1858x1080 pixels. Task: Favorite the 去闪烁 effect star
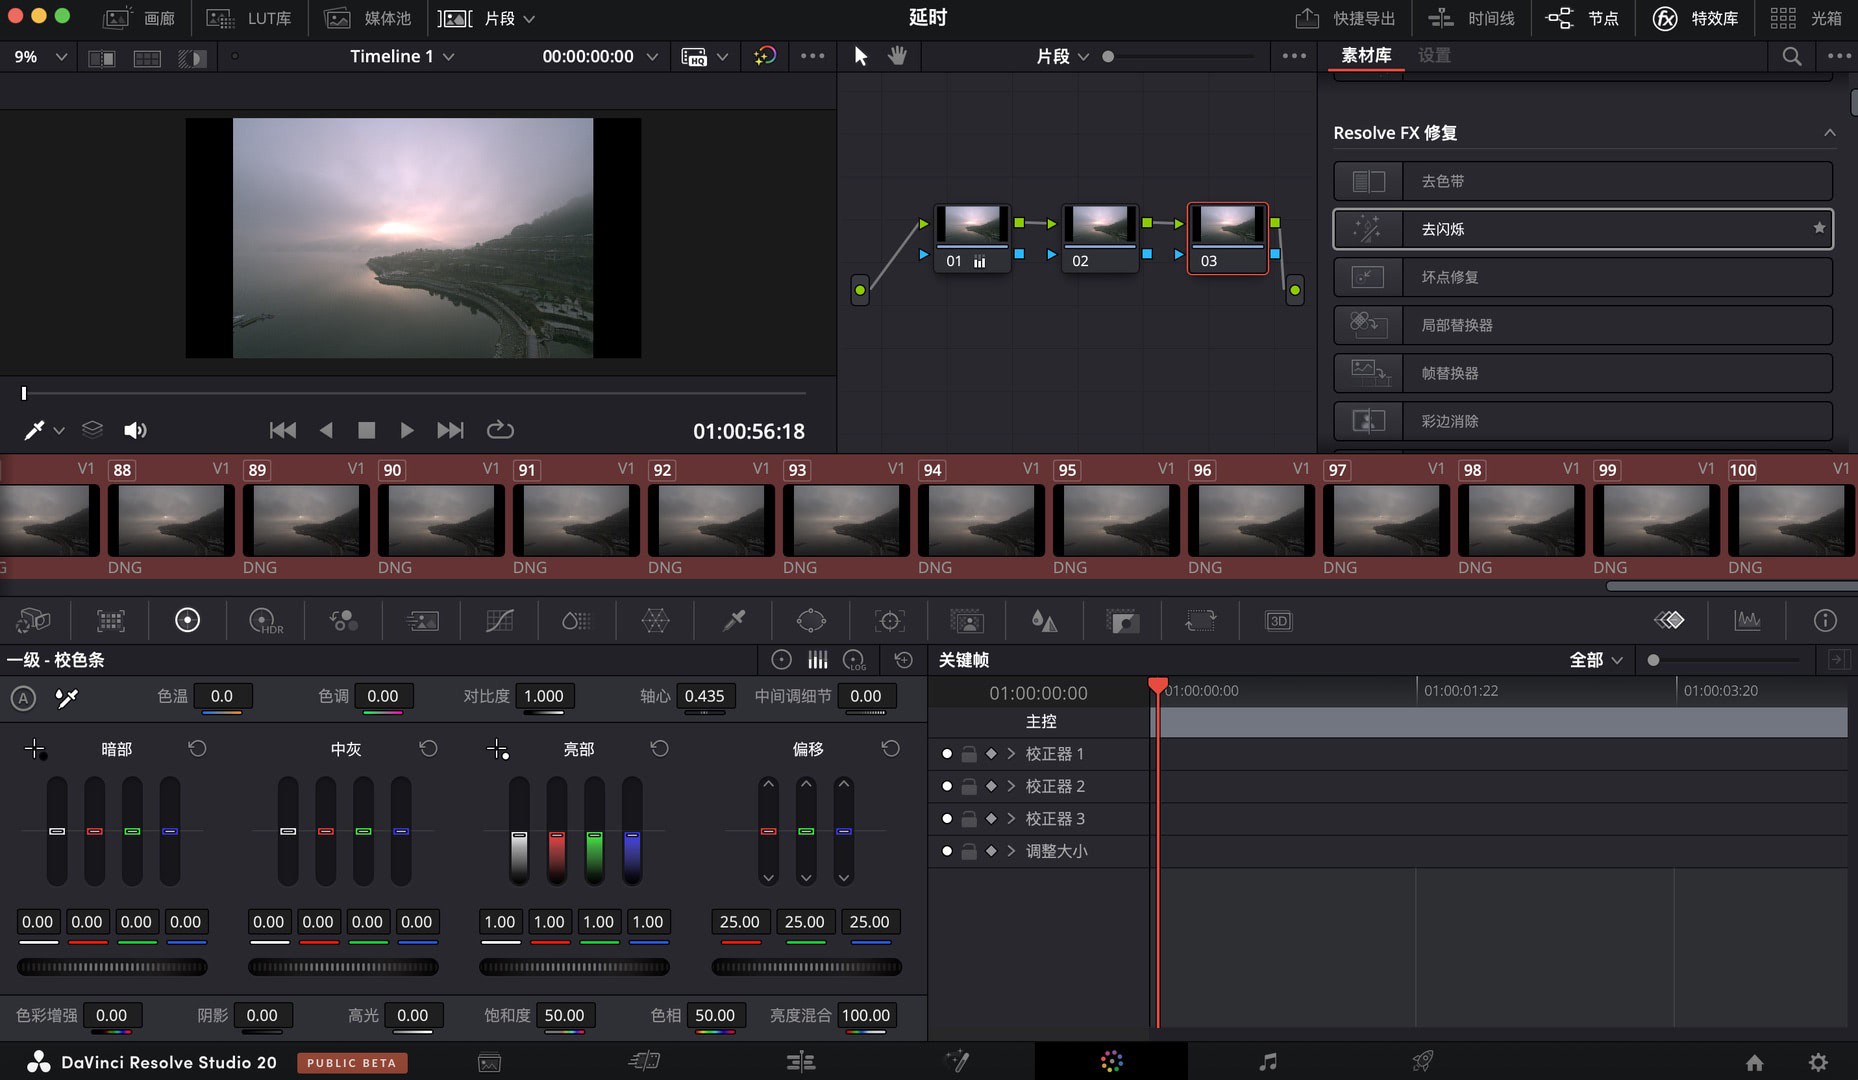click(1819, 228)
